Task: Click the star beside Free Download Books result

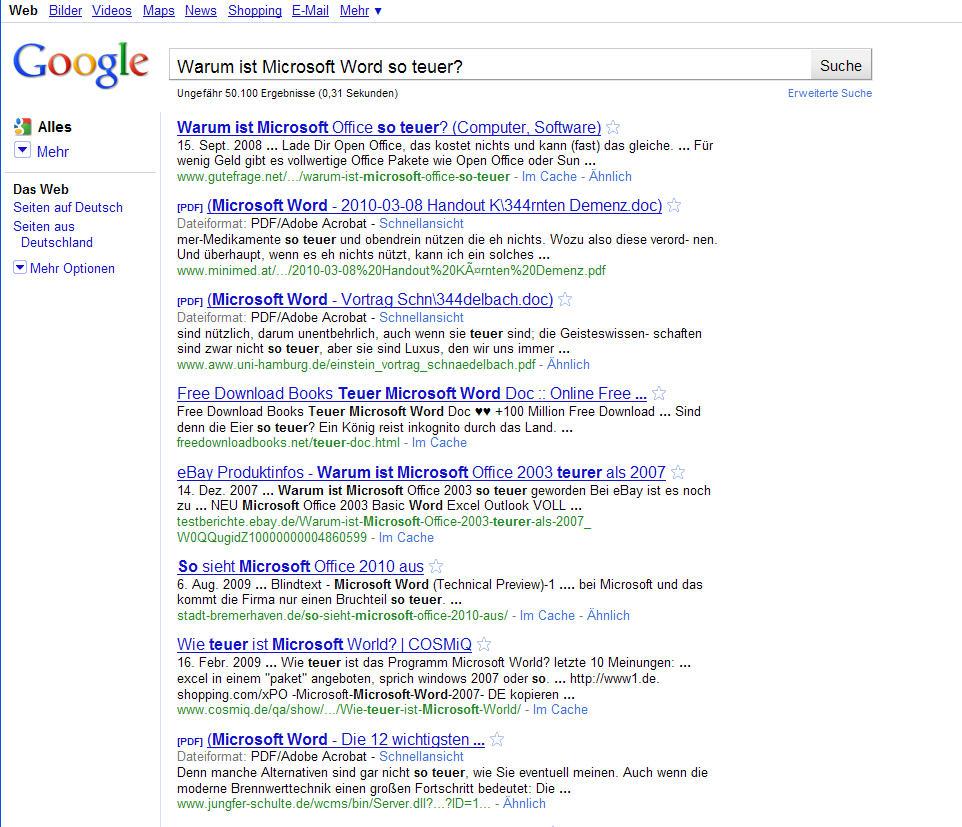Action: [x=659, y=394]
